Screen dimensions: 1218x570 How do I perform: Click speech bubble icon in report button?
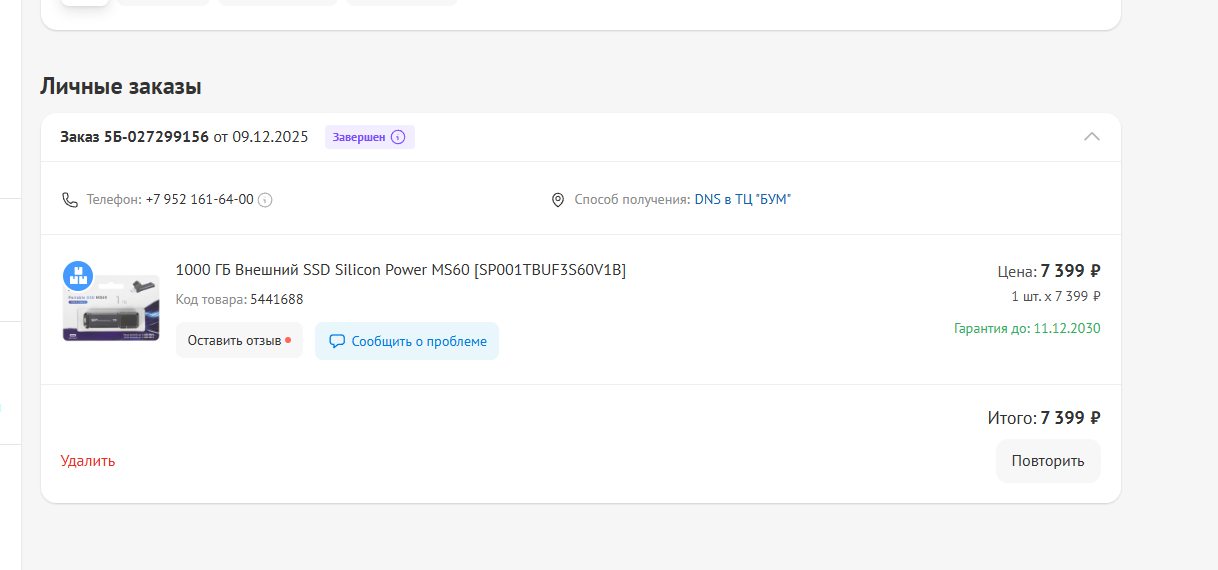[x=337, y=341]
